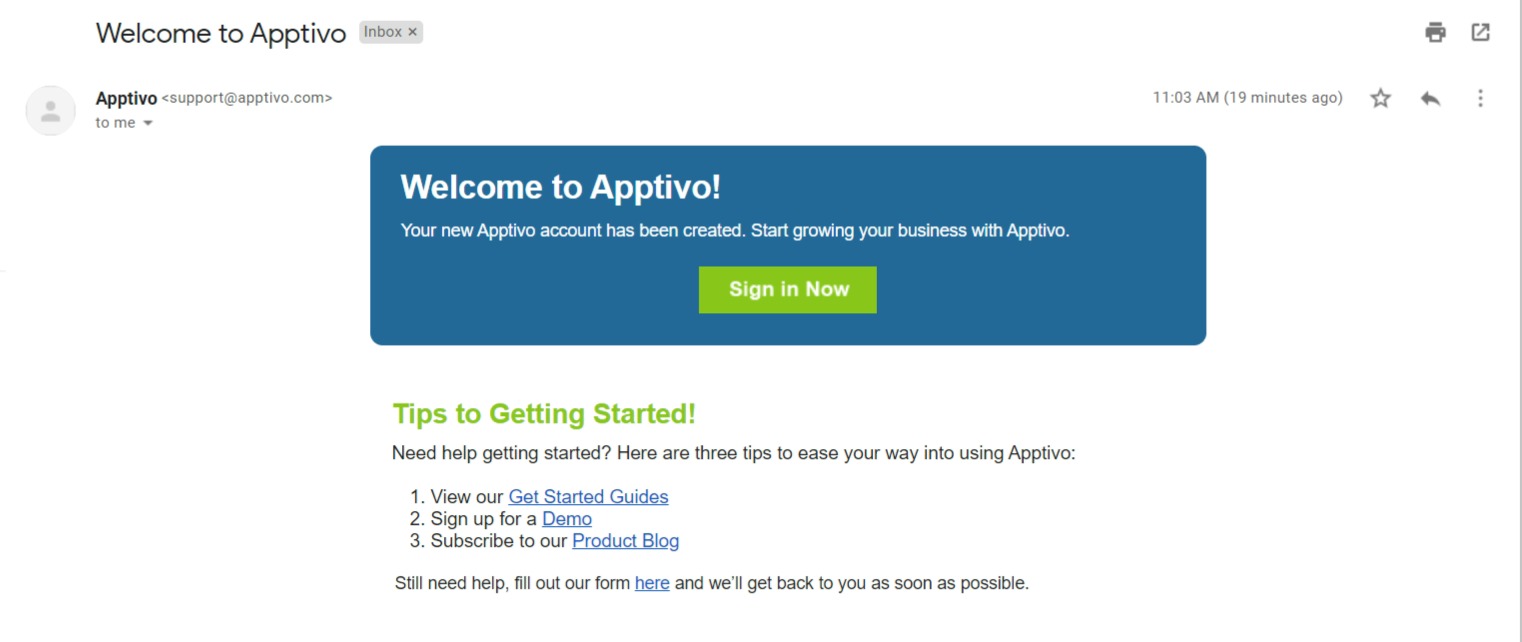Click the 'Tips to Getting Started!' heading
Screen dimensions: 1522x642
[544, 413]
